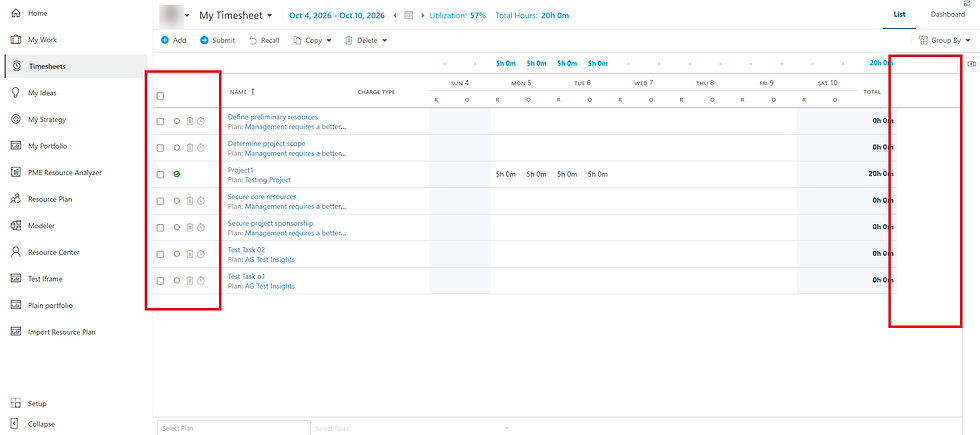Open the Home sidebar icon

pyautogui.click(x=16, y=13)
